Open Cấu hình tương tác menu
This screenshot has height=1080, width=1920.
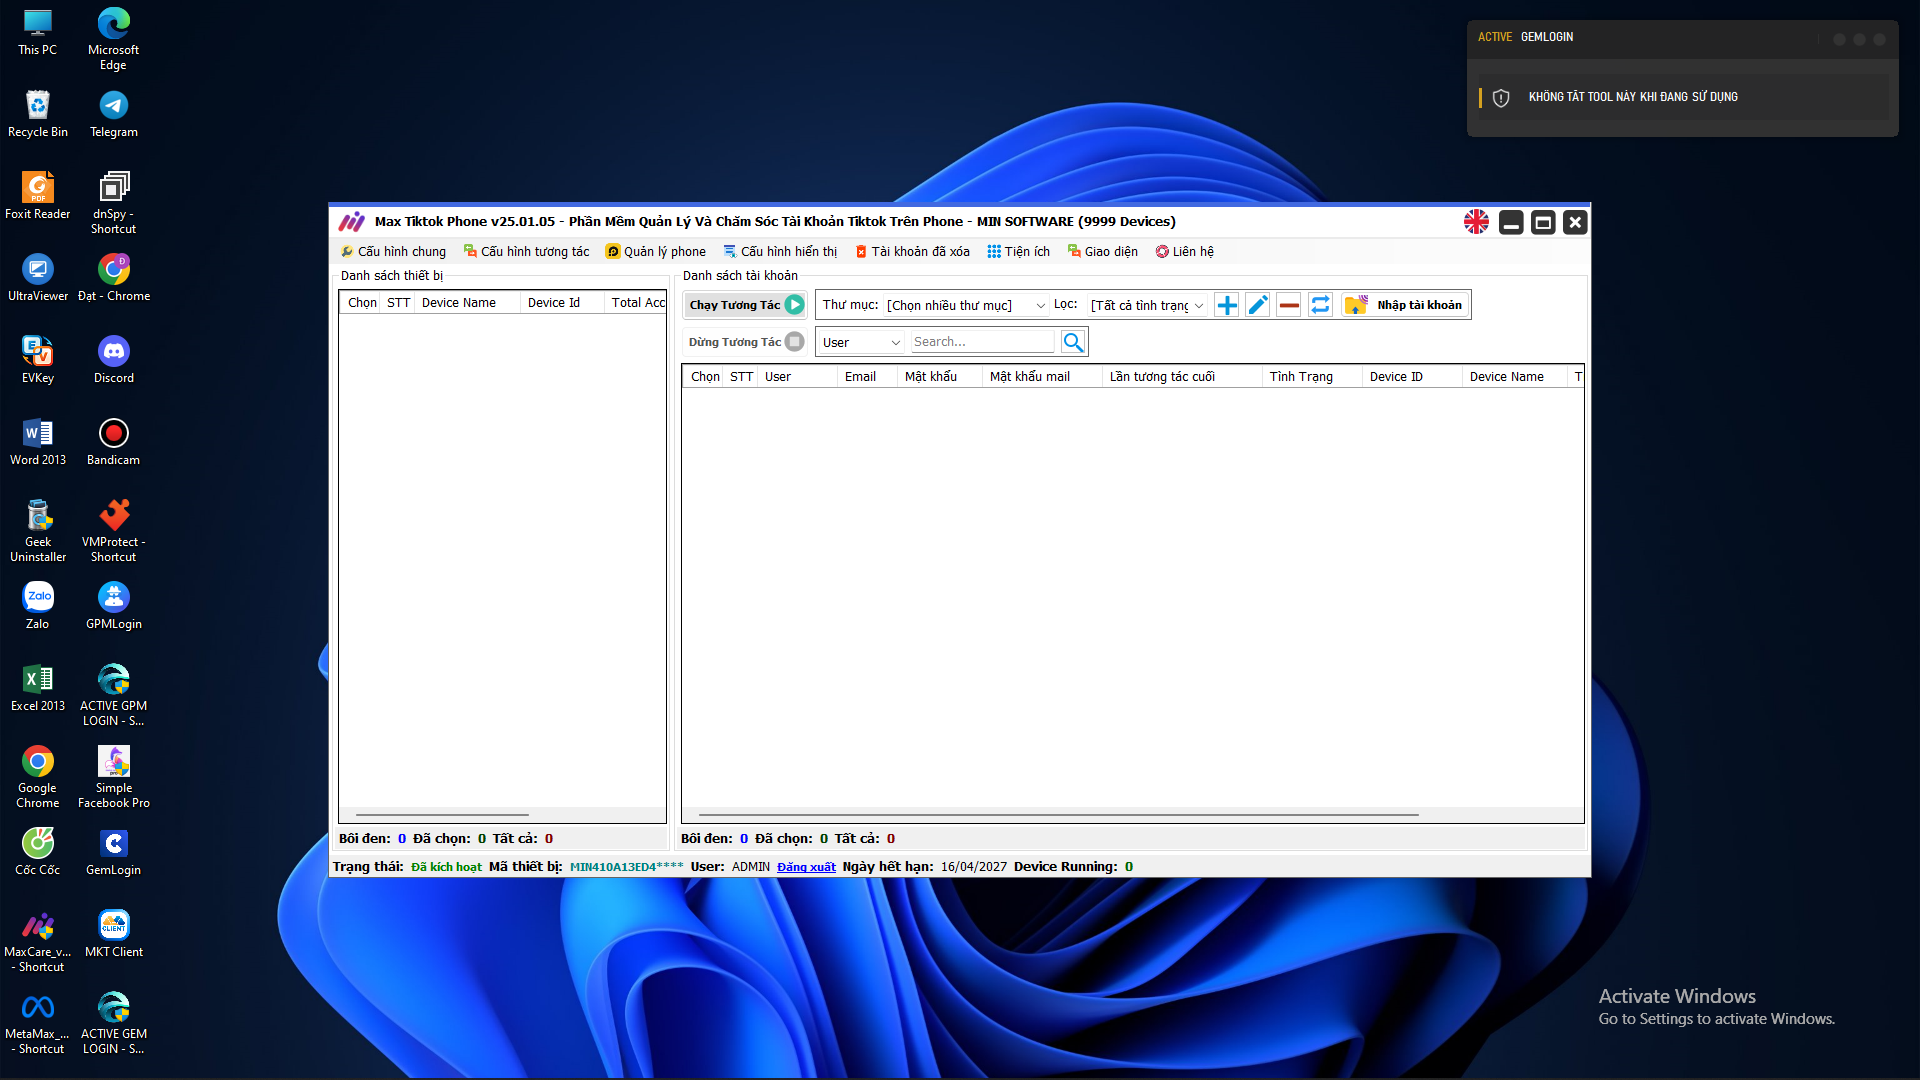(x=527, y=252)
